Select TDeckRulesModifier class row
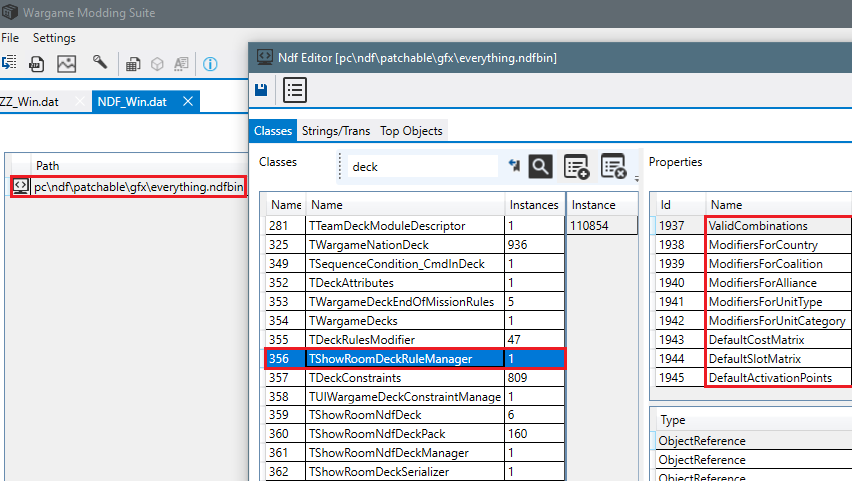 coord(415,340)
